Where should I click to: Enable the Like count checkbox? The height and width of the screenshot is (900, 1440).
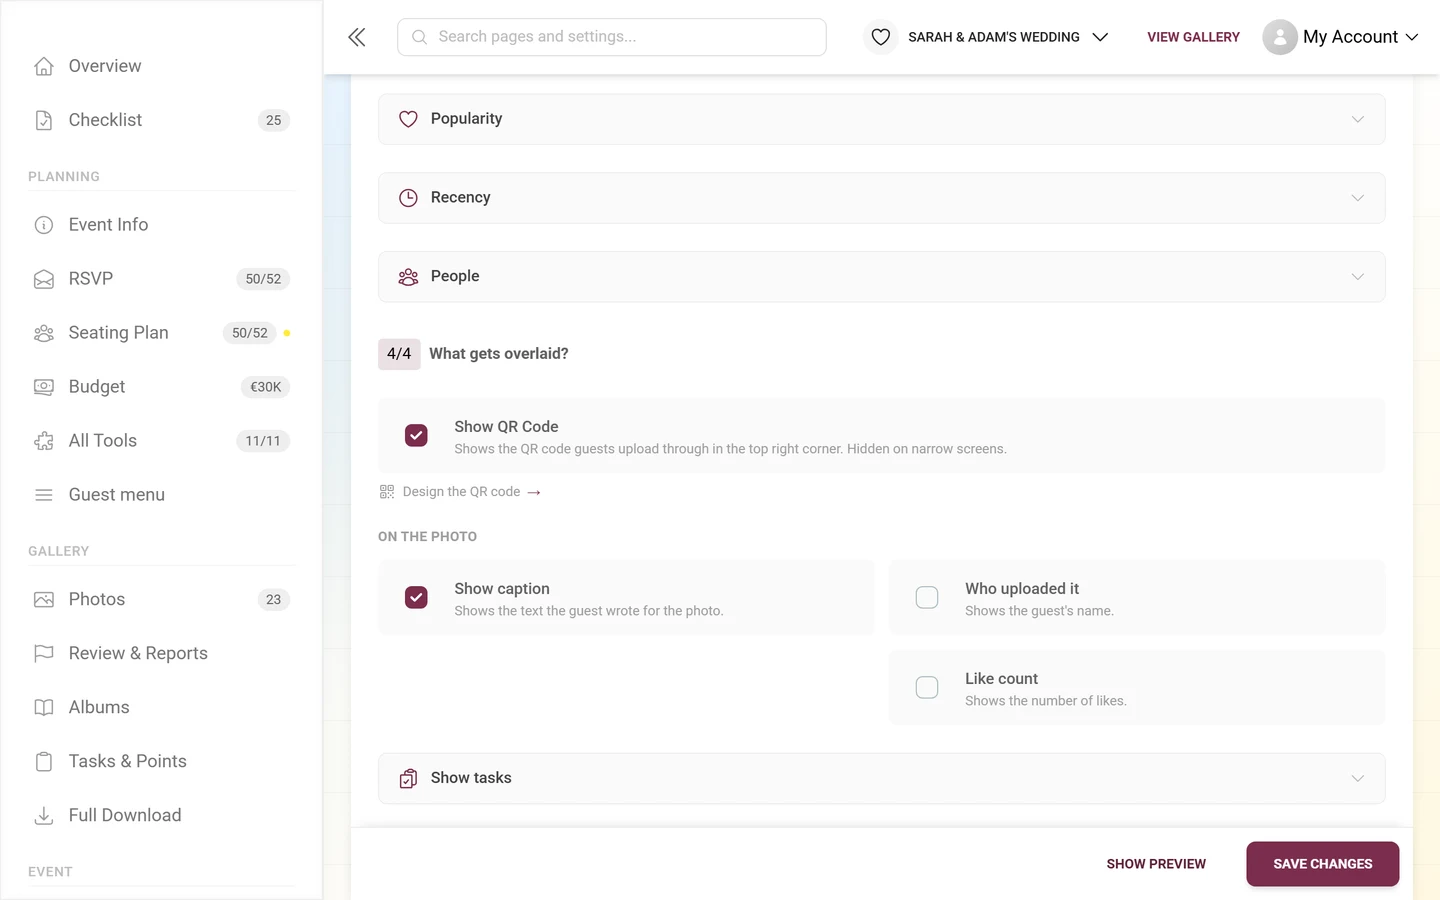927,688
